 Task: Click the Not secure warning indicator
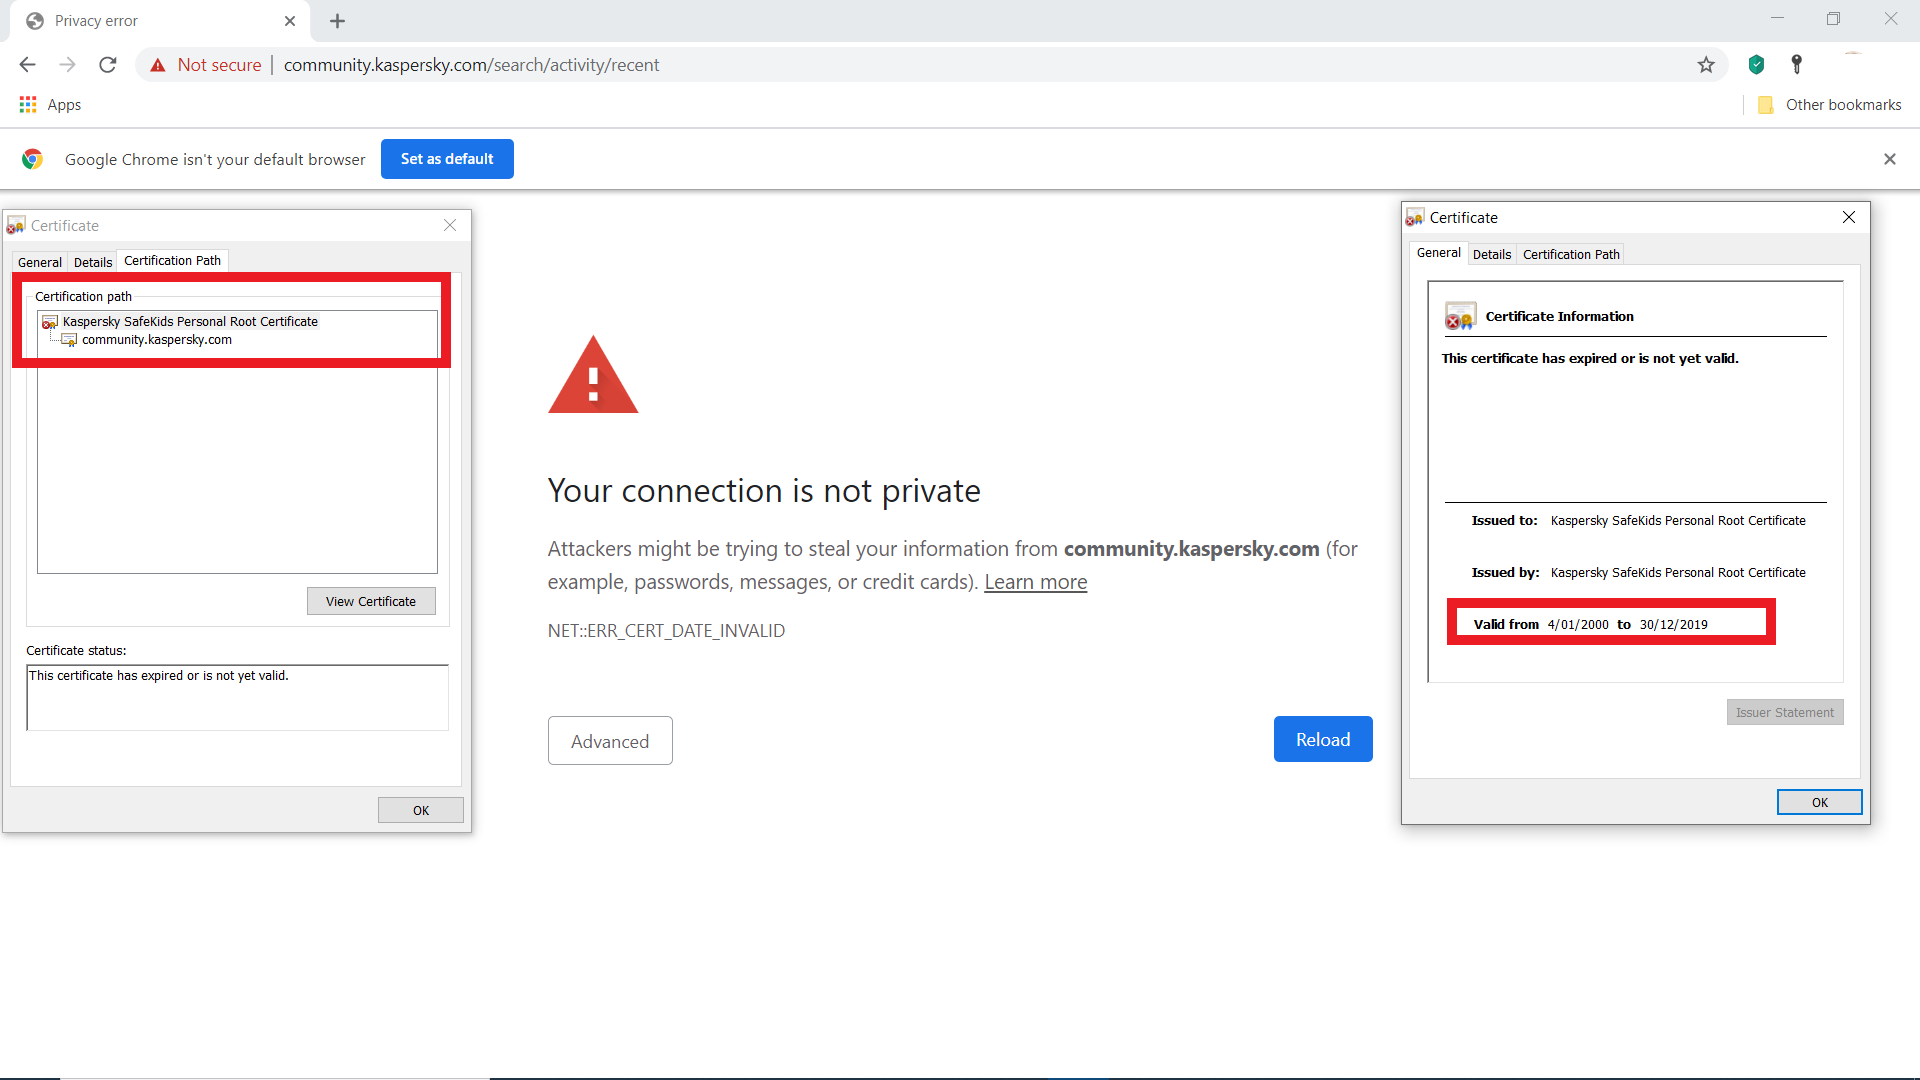[206, 65]
